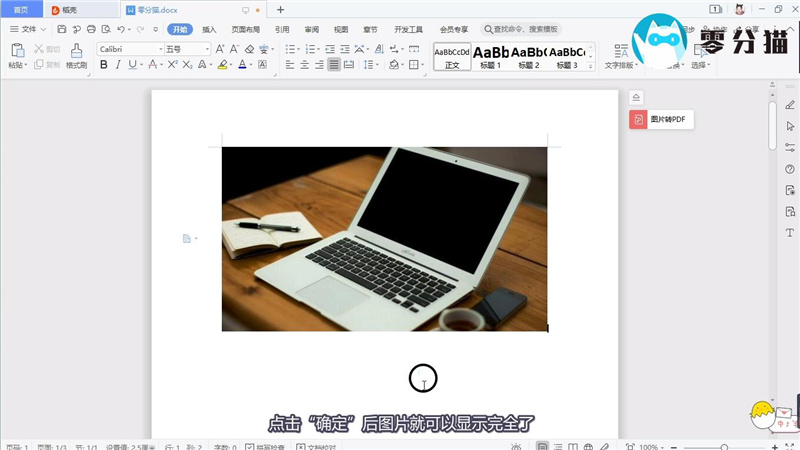Toggle italic text formatting
This screenshot has width=800, height=450.
(118, 65)
